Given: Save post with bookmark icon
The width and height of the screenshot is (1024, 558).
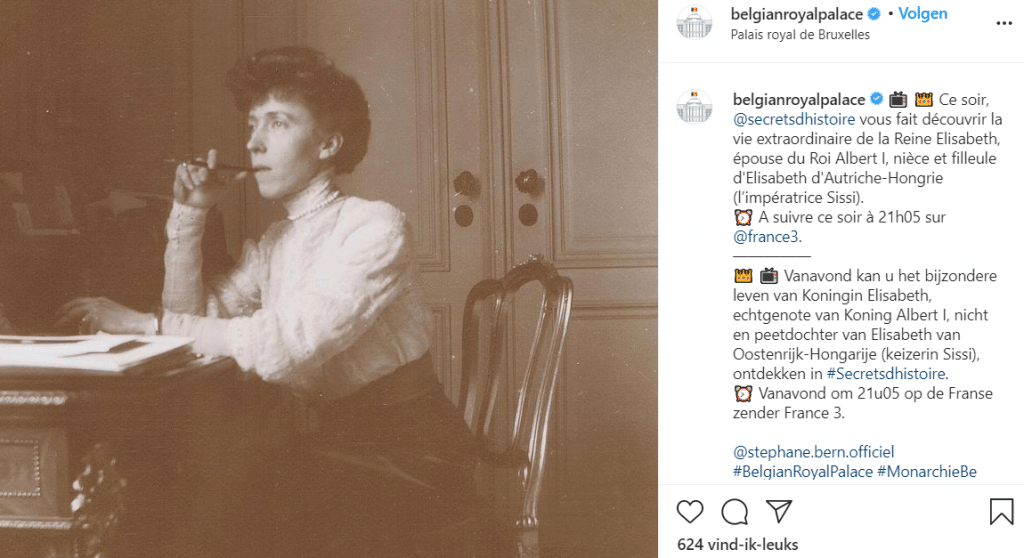Looking at the screenshot, I should 1001,512.
